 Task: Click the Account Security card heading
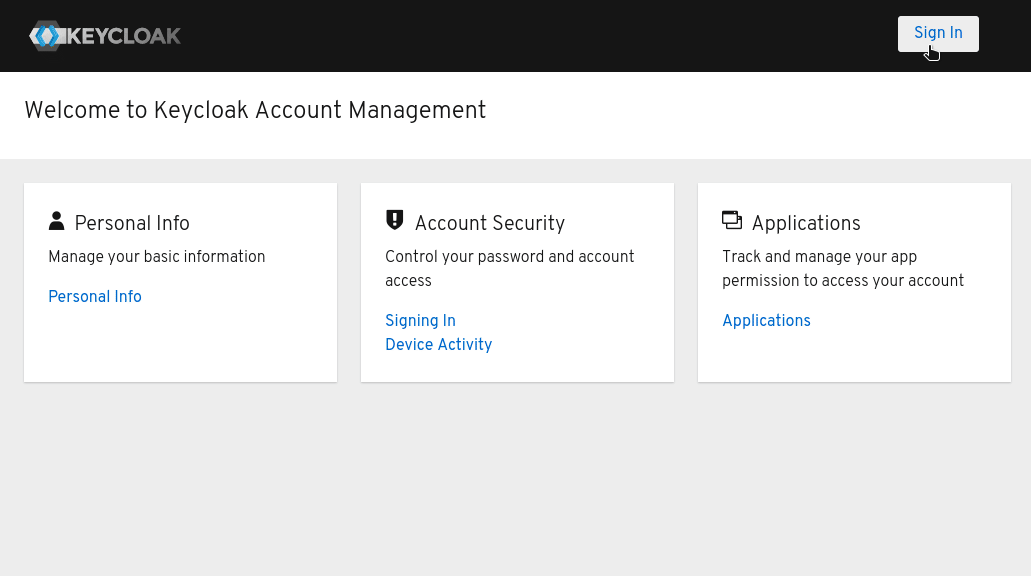coord(489,223)
